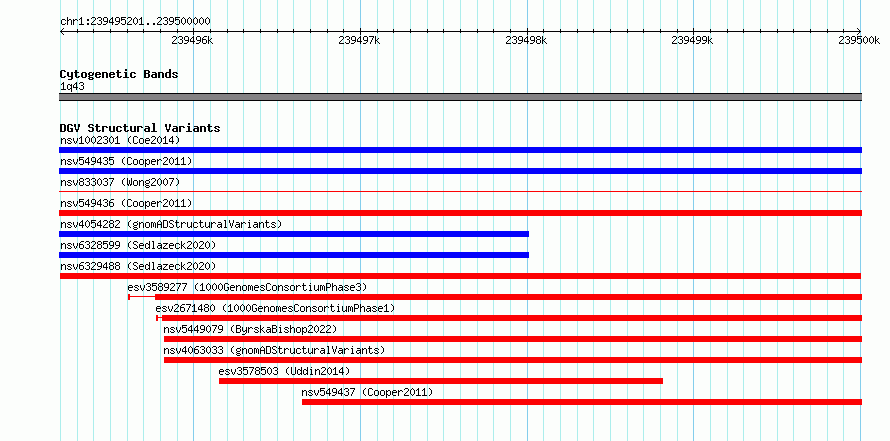Screen dimensions: 890x441
Task: Click the chr1:239495201..239500000 region label
Action: pos(135,22)
